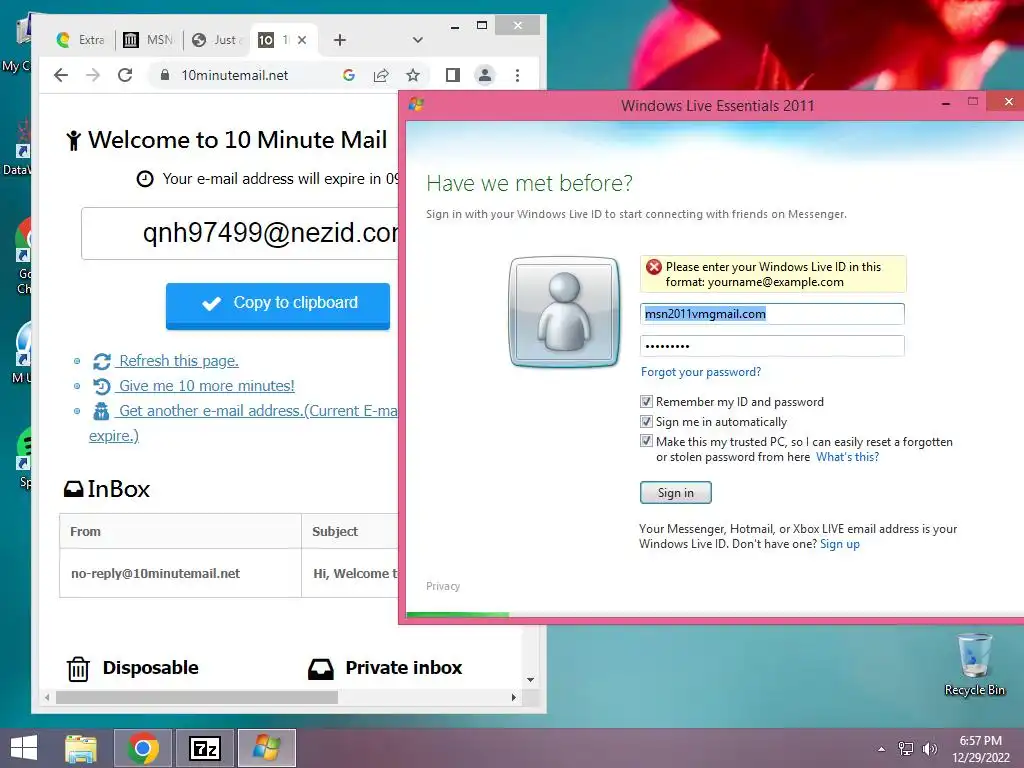Click the password field in Live Essentials
Screen dimensions: 1024x768
coord(772,346)
